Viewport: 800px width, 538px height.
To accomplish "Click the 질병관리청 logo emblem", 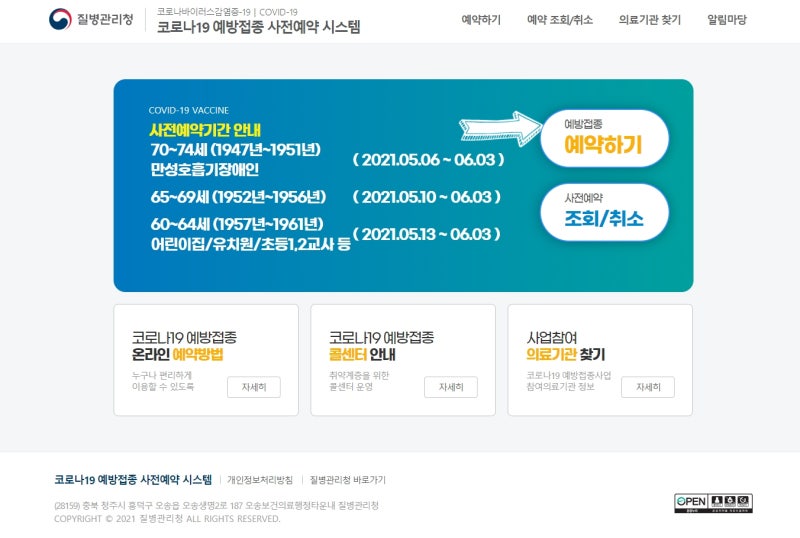I will 60,19.
